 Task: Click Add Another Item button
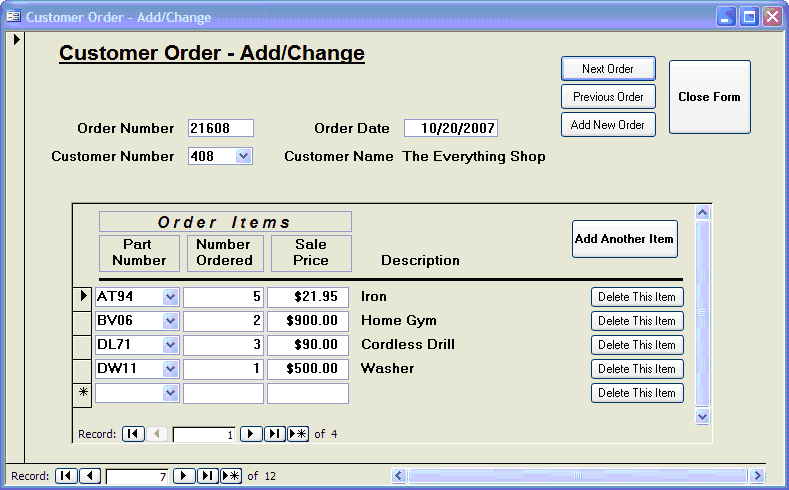(x=624, y=239)
